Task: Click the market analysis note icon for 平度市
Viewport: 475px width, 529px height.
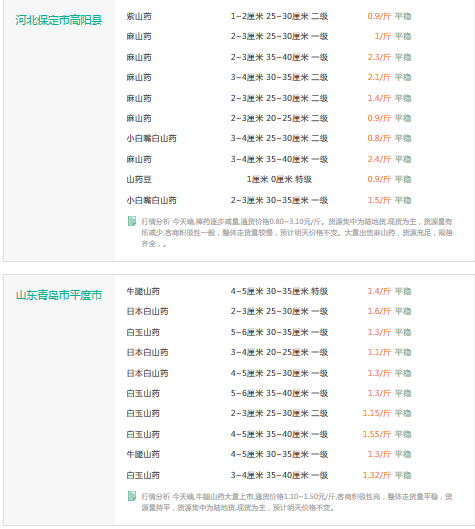Action: coord(132,496)
